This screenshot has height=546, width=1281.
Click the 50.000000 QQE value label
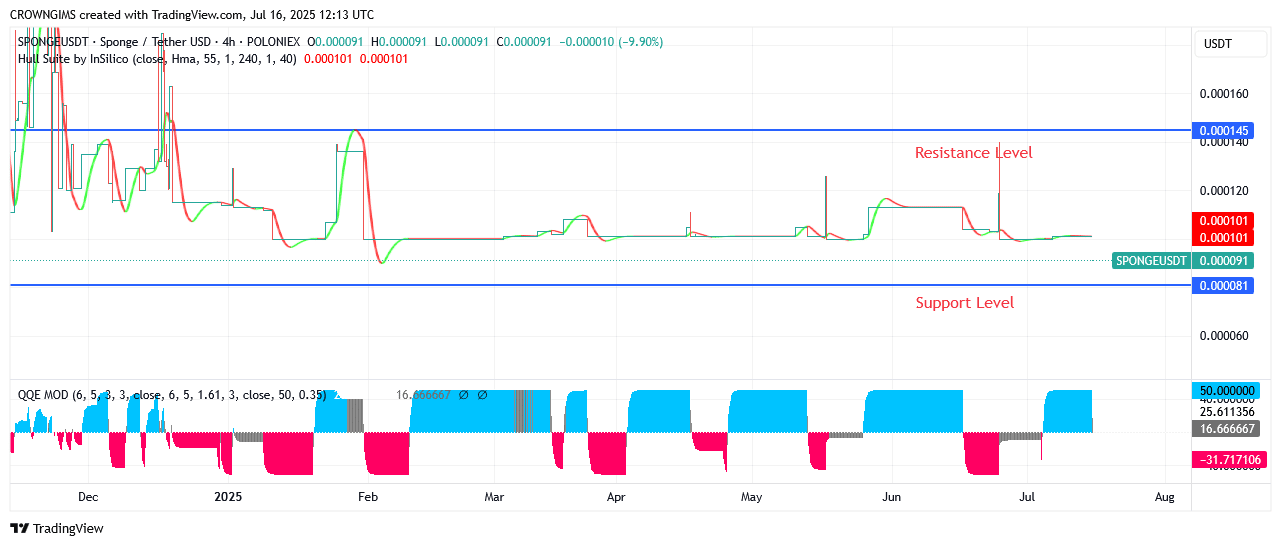[x=1224, y=390]
